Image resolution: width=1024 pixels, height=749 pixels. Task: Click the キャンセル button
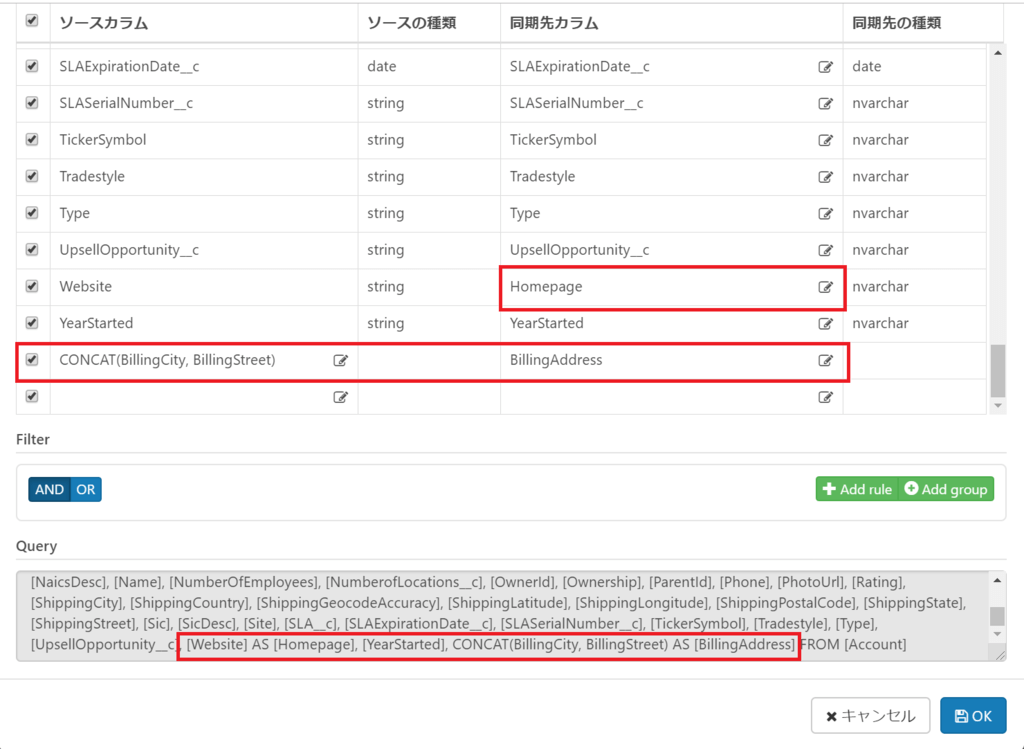(870, 716)
